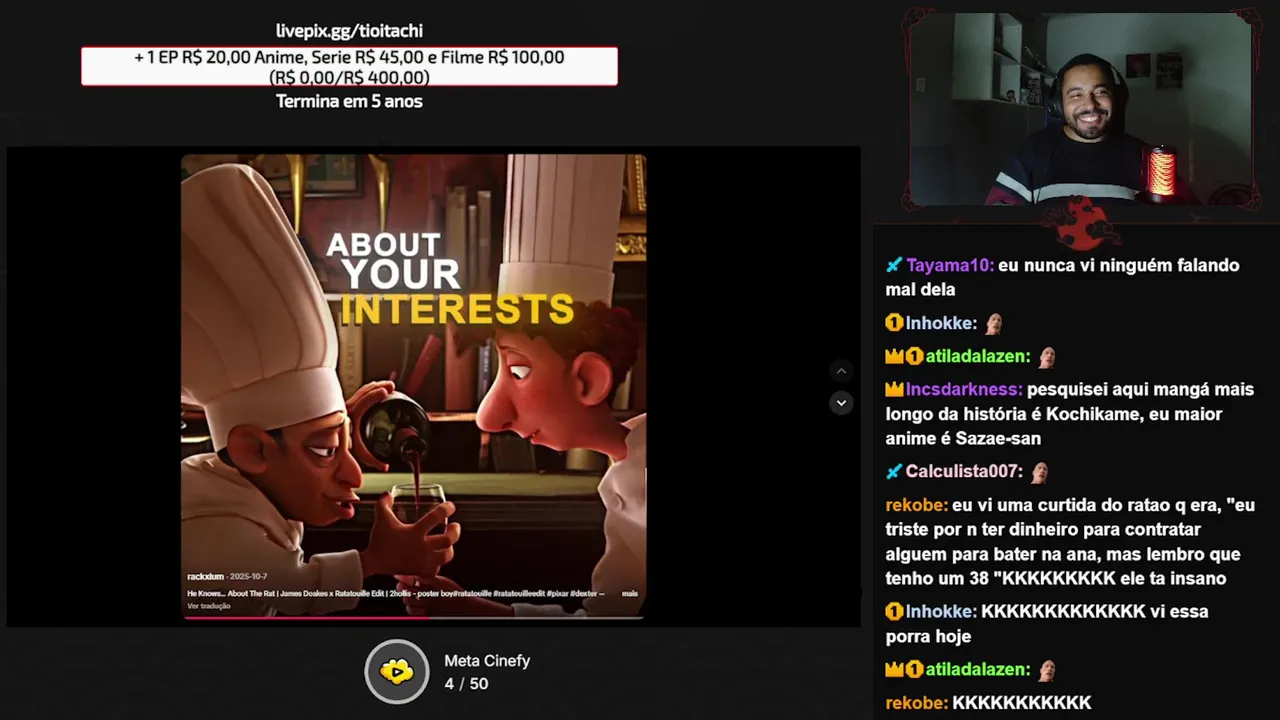Click the emote in Calculista007's message

coord(1040,471)
